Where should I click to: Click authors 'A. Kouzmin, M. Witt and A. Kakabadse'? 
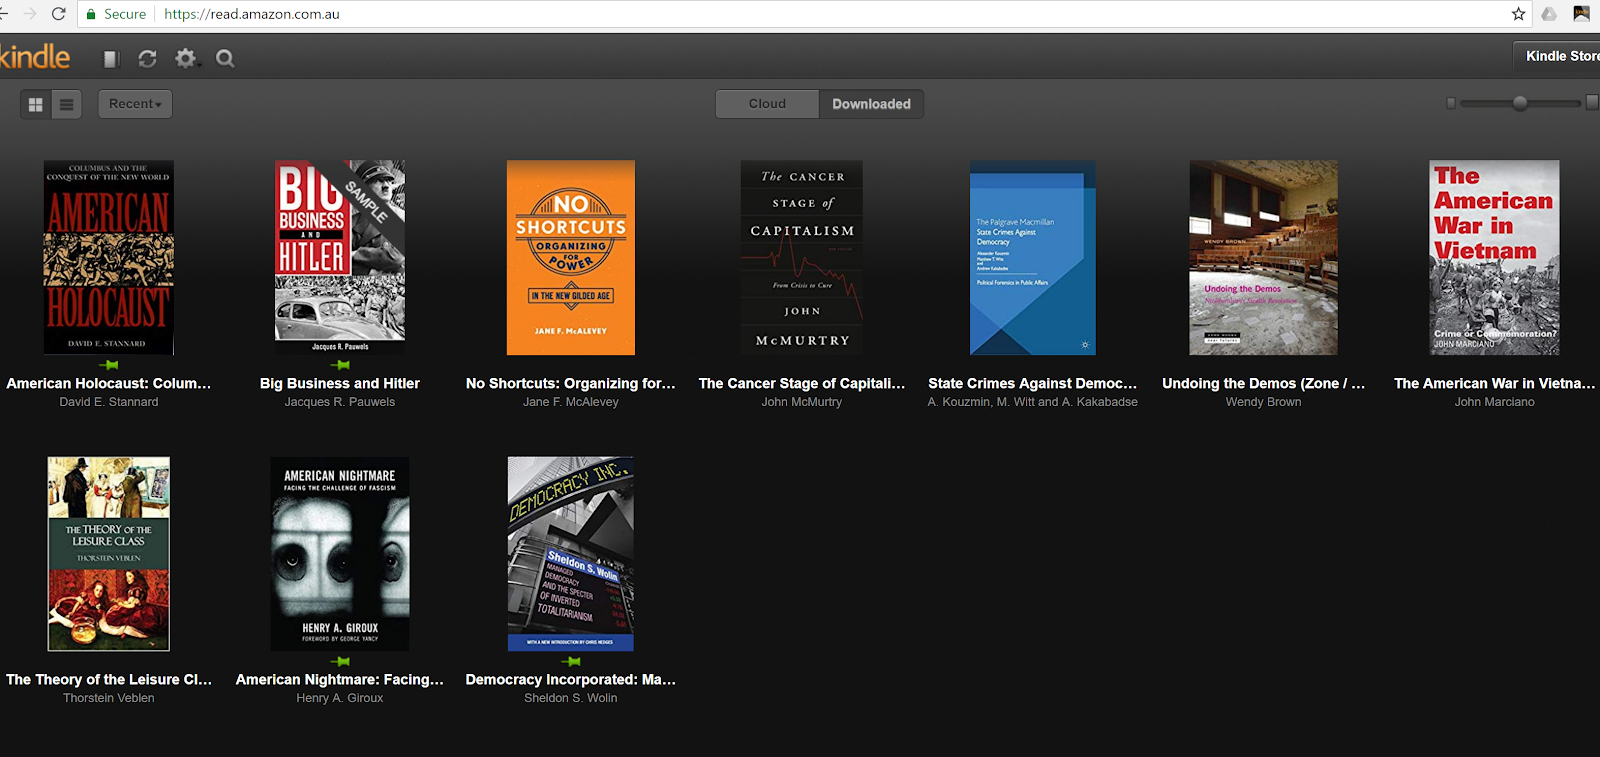(1033, 402)
